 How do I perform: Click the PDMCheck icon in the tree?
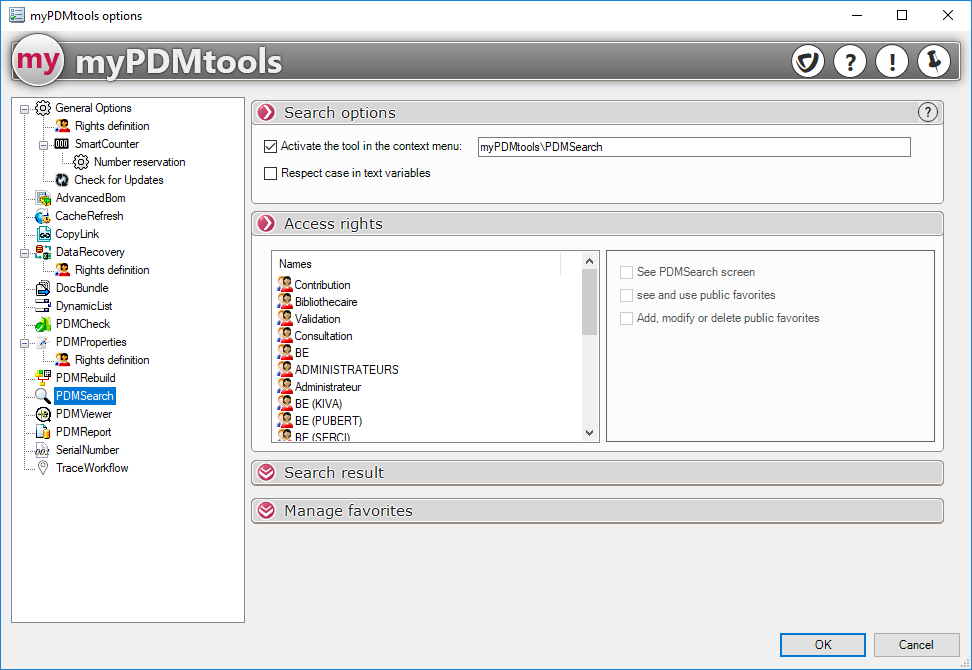tap(43, 324)
